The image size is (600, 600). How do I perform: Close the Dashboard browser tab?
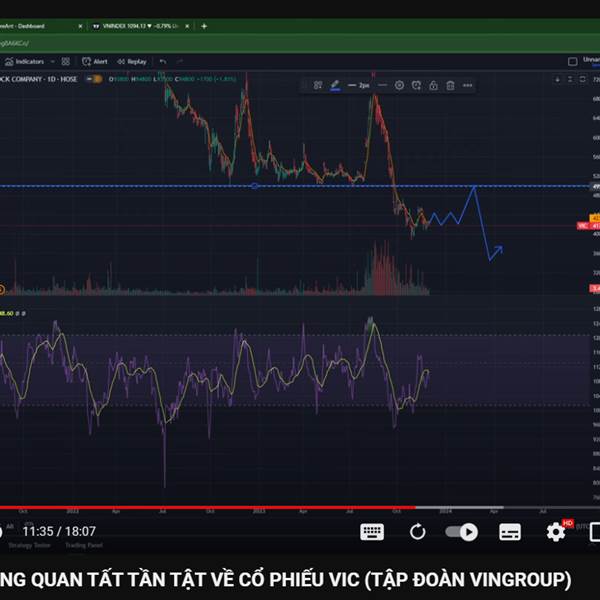pos(80,26)
